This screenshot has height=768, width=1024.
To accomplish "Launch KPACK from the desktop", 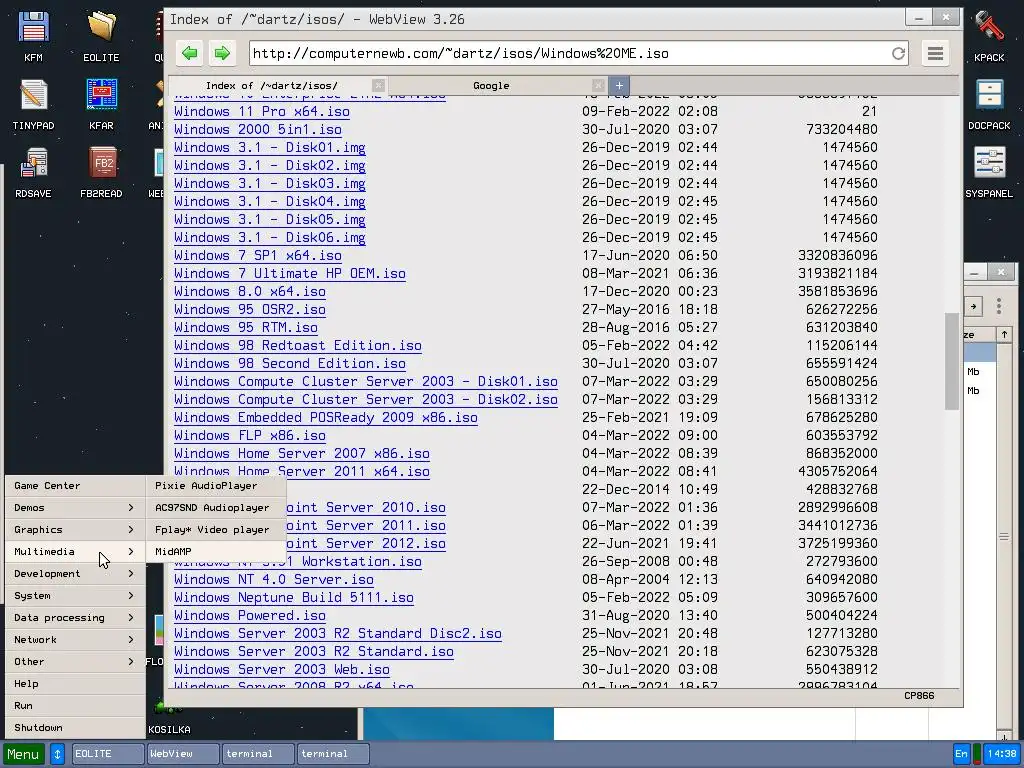I will point(989,37).
